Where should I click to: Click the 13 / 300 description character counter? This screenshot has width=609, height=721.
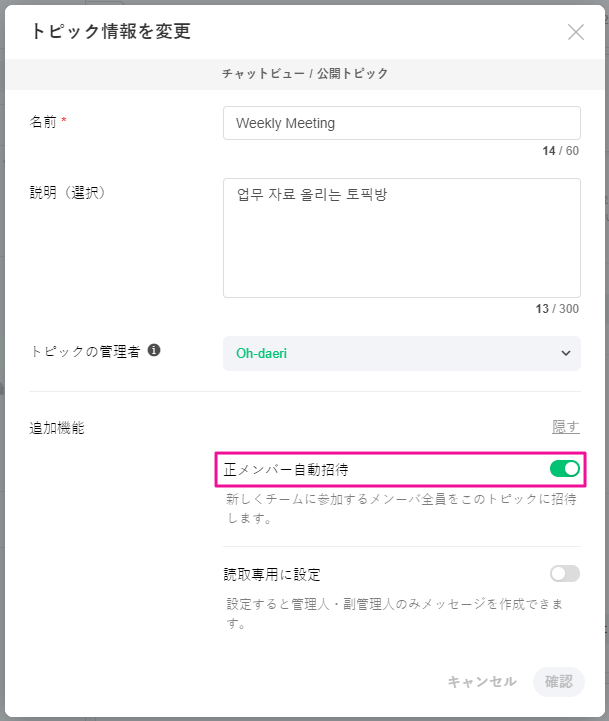tap(557, 309)
